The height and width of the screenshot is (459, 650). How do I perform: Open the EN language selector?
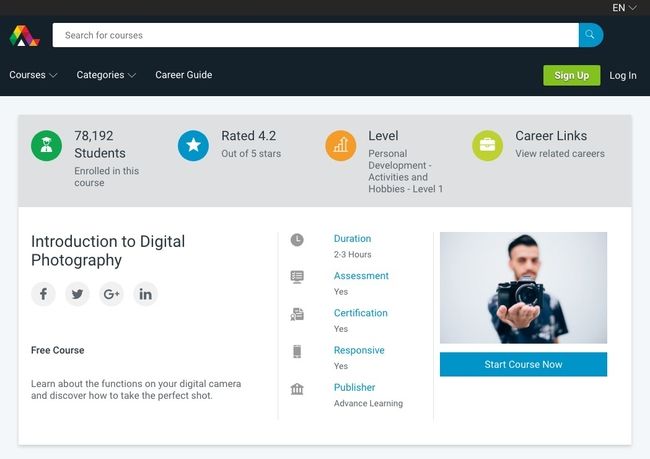[x=624, y=8]
